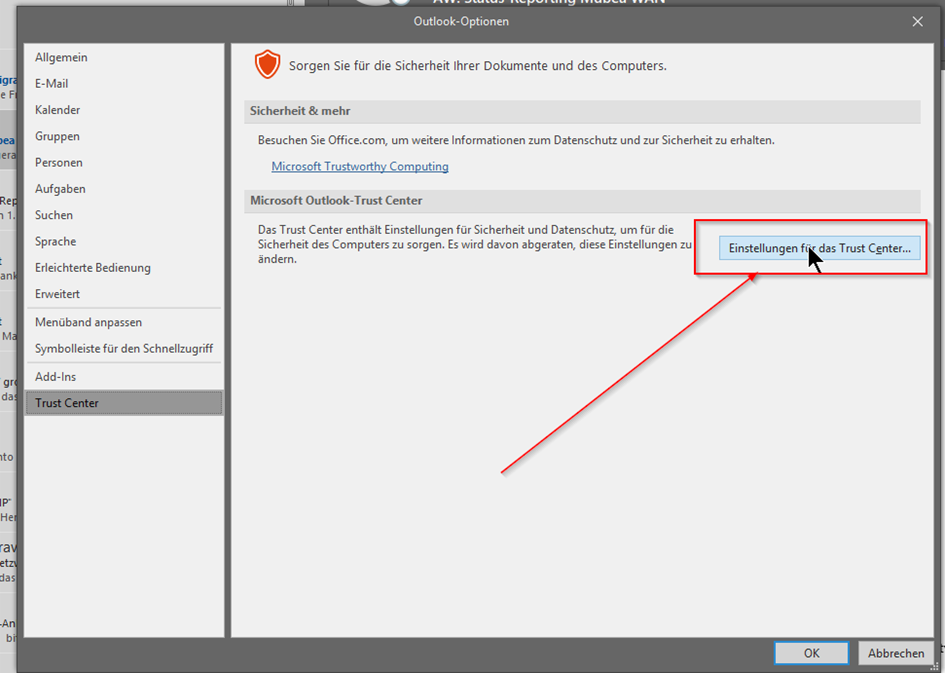
Task: Click the Outlook-Optionen title bar text
Action: click(x=461, y=22)
